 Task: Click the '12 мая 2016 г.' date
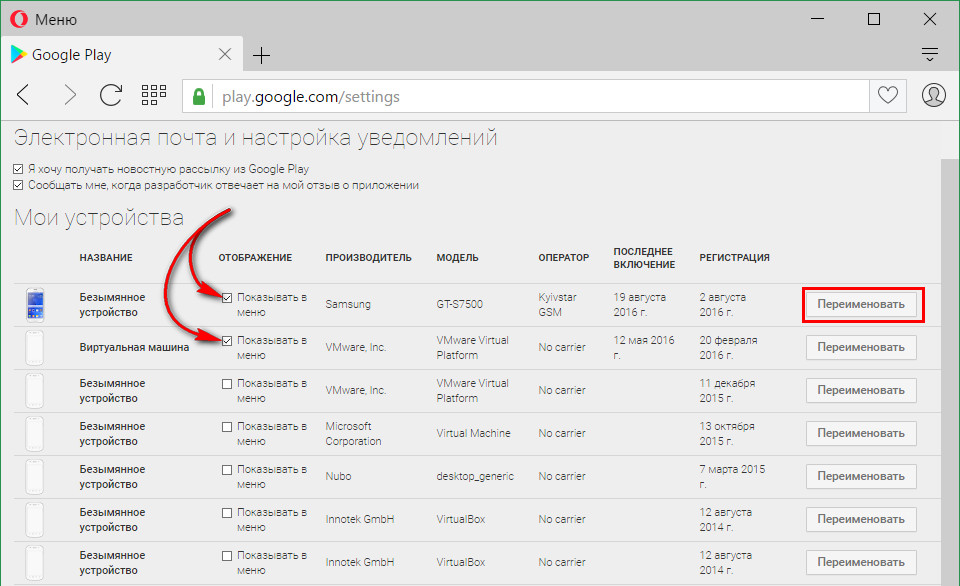(643, 347)
